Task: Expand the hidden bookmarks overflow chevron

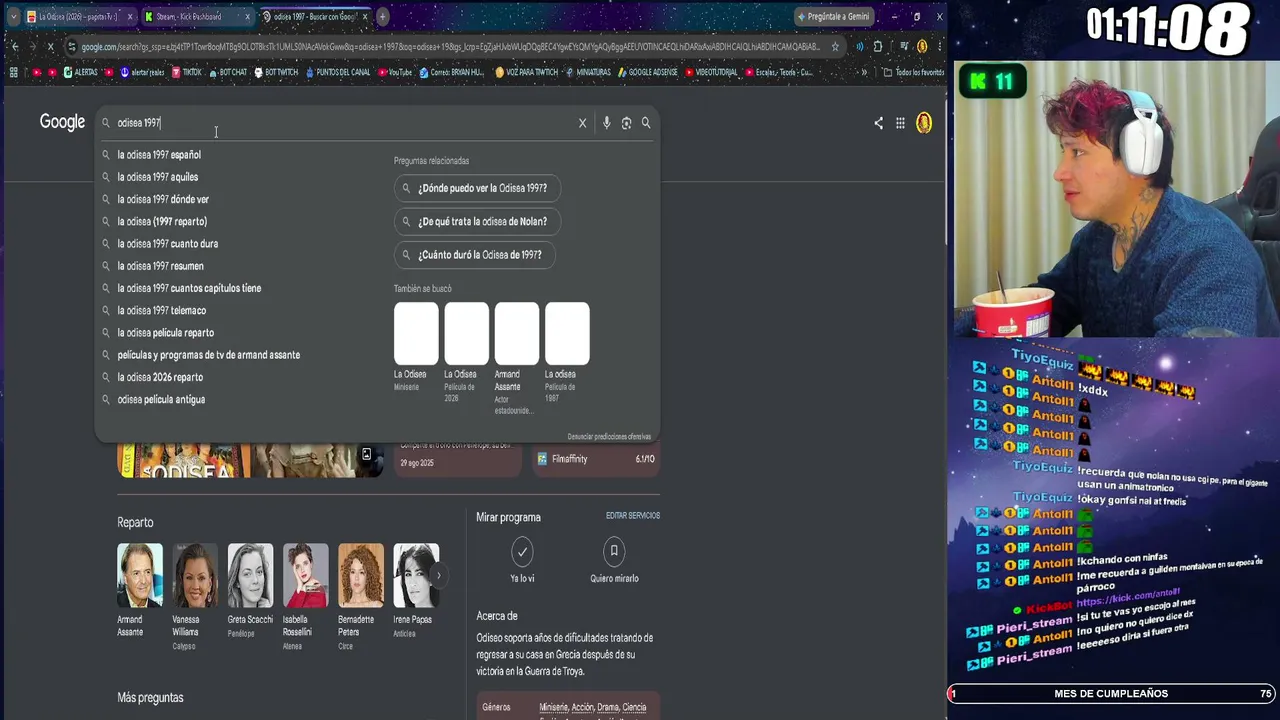Action: (864, 72)
